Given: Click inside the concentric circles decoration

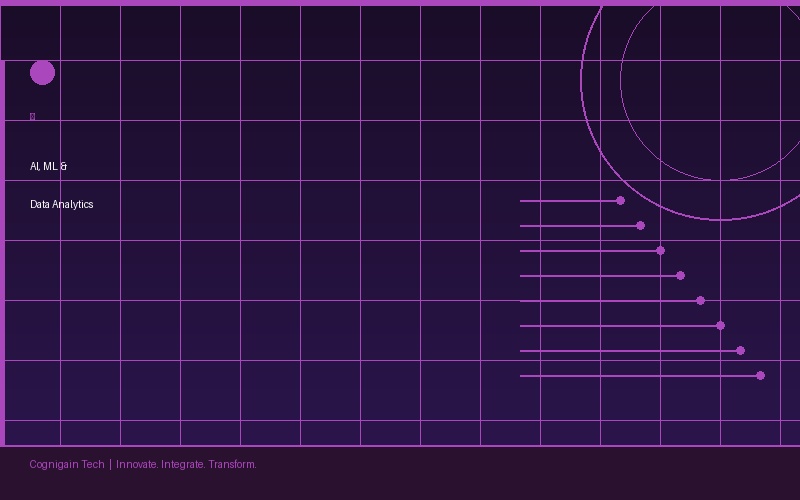Looking at the screenshot, I should tap(720, 80).
